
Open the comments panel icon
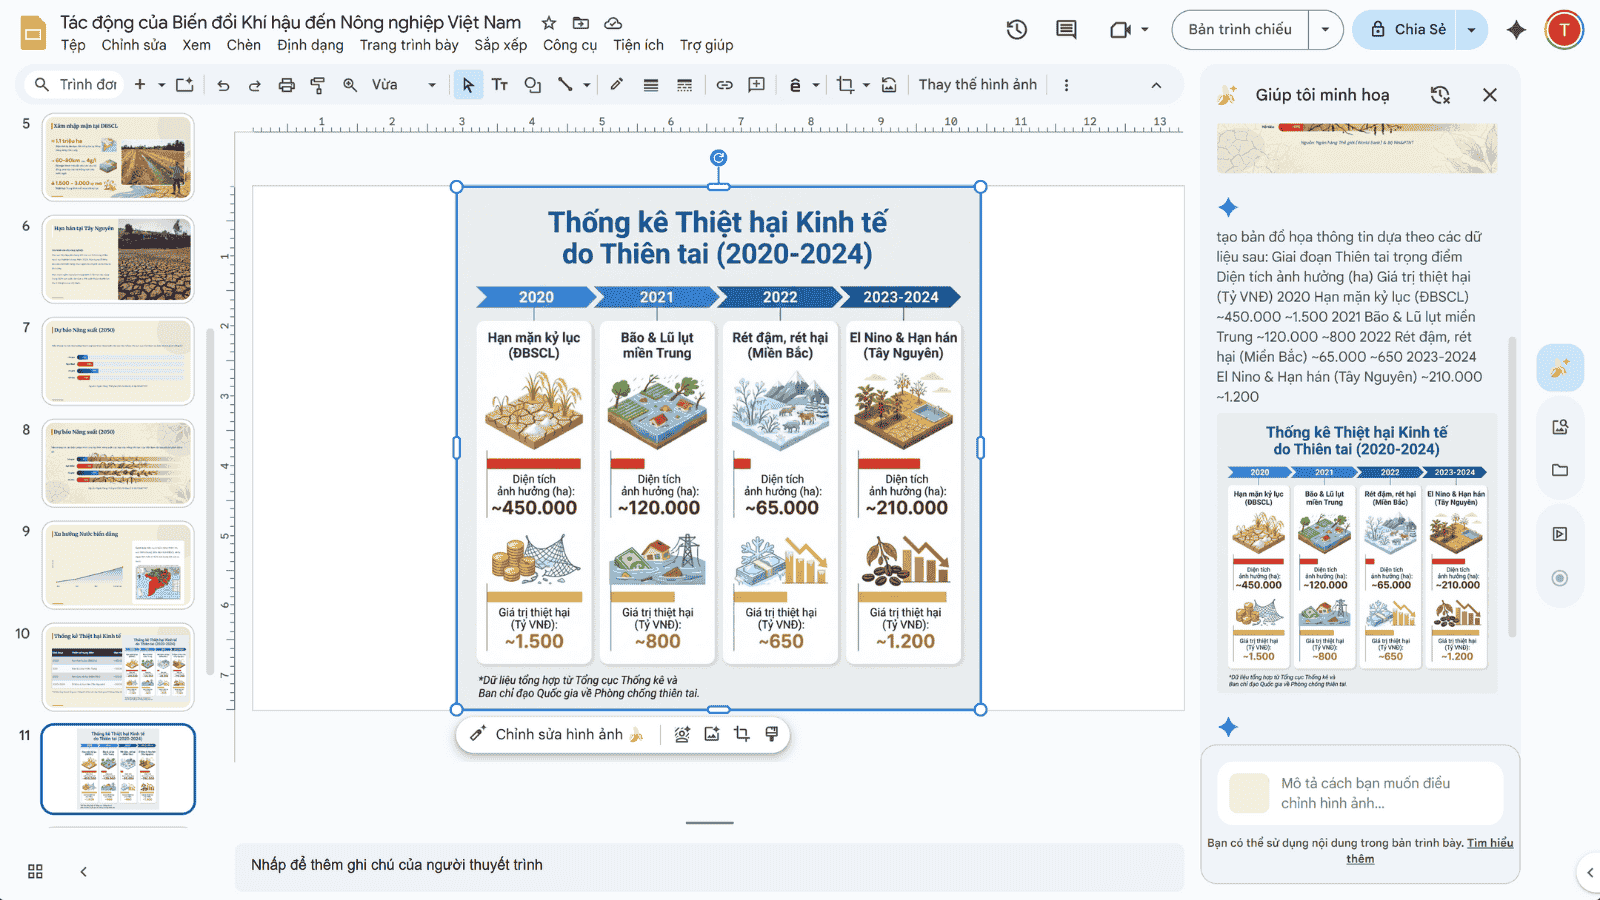(1066, 30)
